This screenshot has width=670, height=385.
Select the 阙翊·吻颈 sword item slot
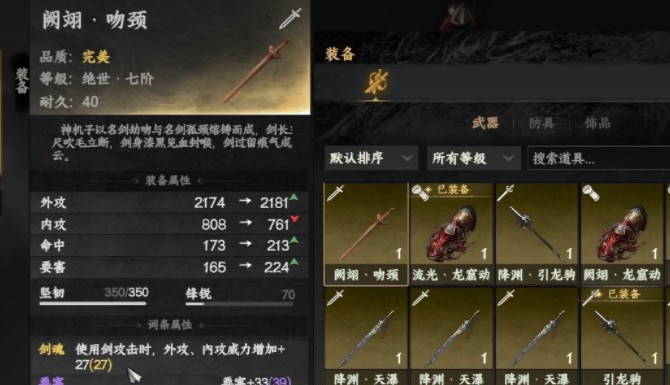[366, 234]
